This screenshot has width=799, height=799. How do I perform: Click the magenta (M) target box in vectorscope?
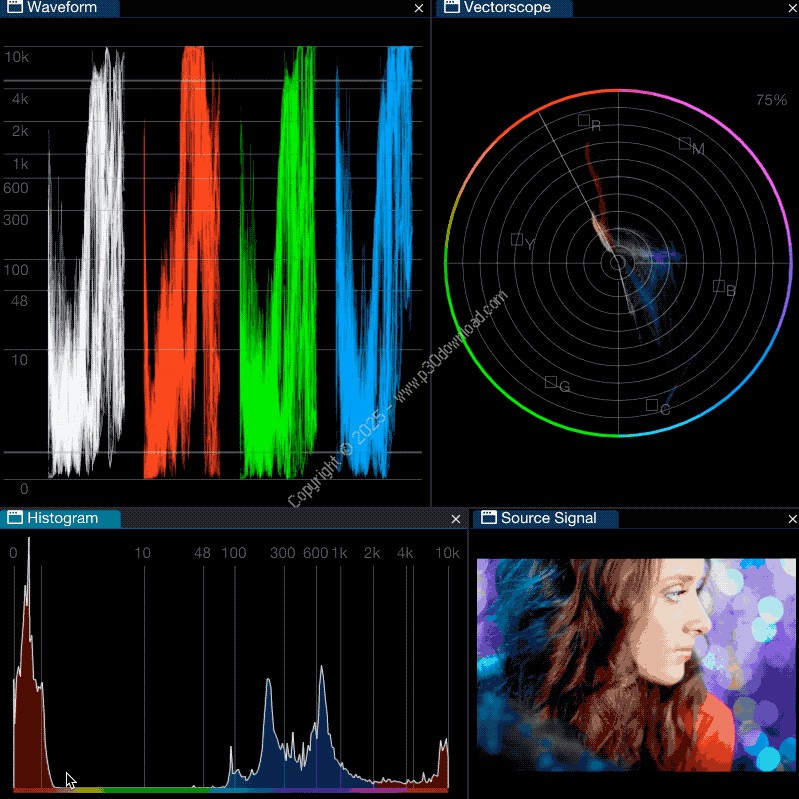pyautogui.click(x=685, y=143)
